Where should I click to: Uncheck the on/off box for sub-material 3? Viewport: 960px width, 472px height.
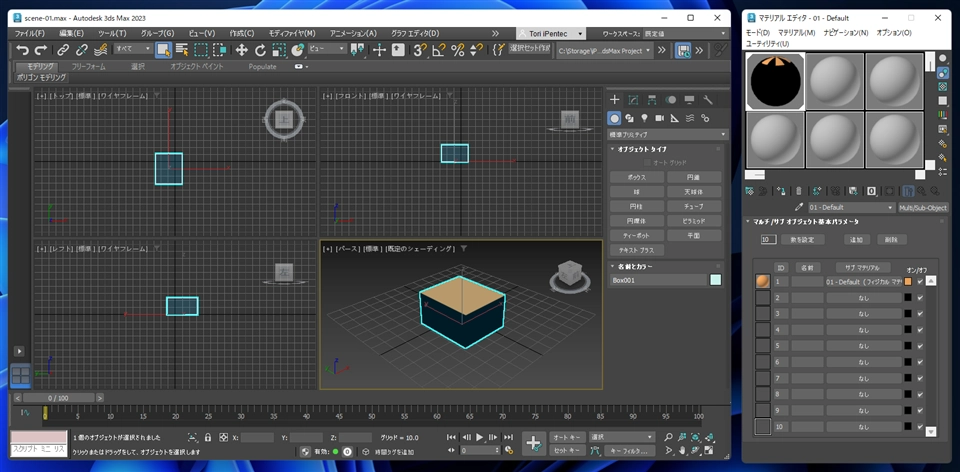920,313
